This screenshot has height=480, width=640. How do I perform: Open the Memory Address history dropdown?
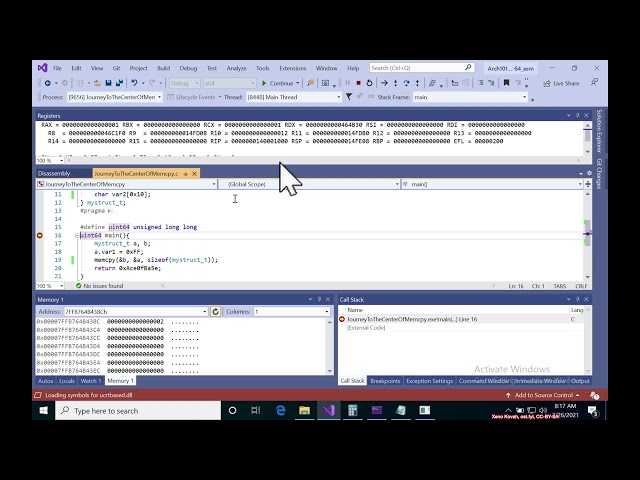click(x=204, y=312)
